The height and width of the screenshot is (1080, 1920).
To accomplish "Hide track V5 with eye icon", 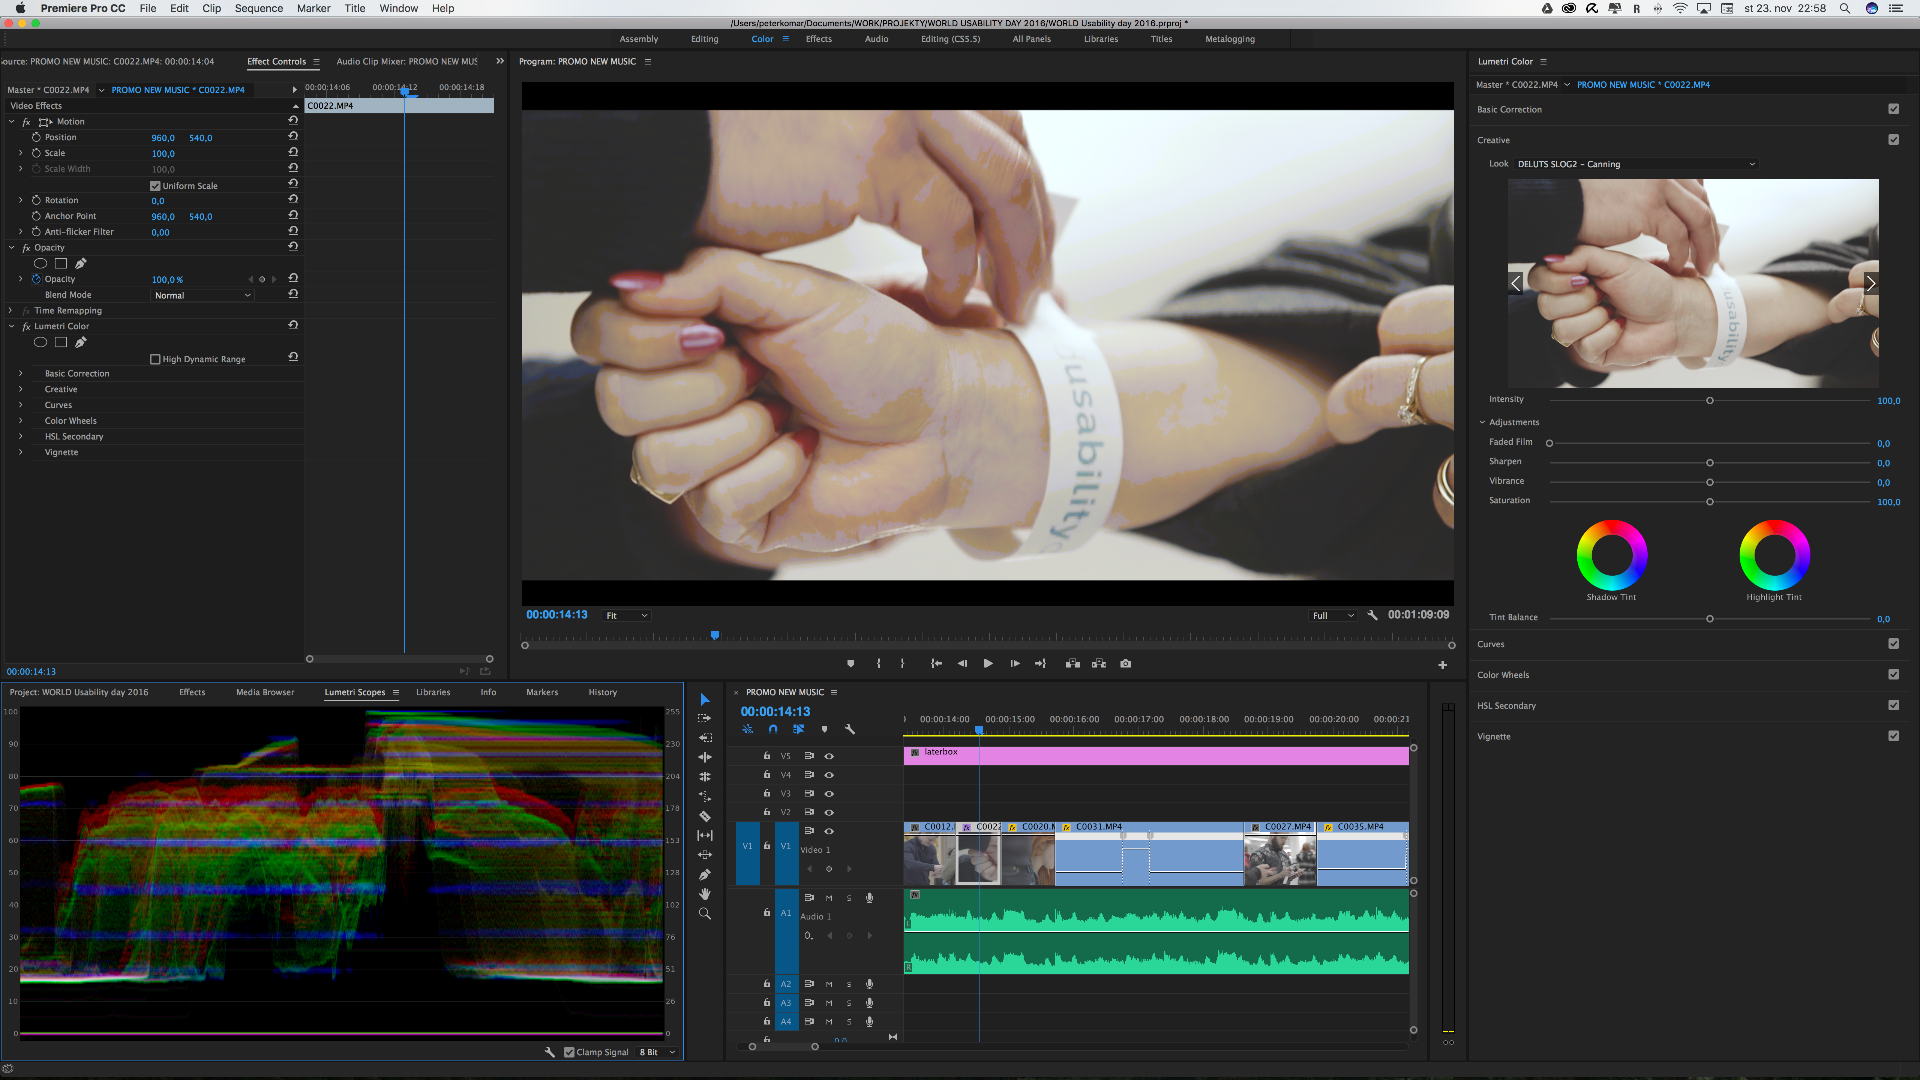I will (829, 756).
